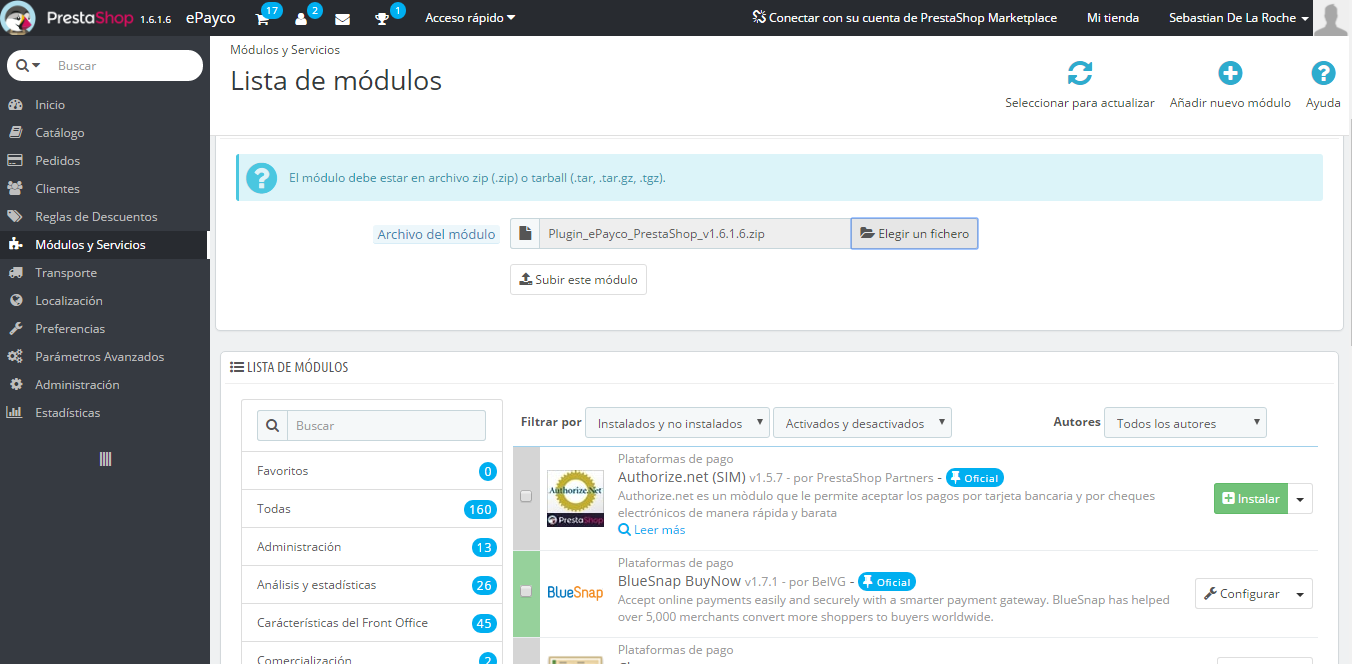Image resolution: width=1352 pixels, height=664 pixels.
Task: Click Conectar con su cuenta de PrestaShop Marketplace
Action: click(x=906, y=18)
